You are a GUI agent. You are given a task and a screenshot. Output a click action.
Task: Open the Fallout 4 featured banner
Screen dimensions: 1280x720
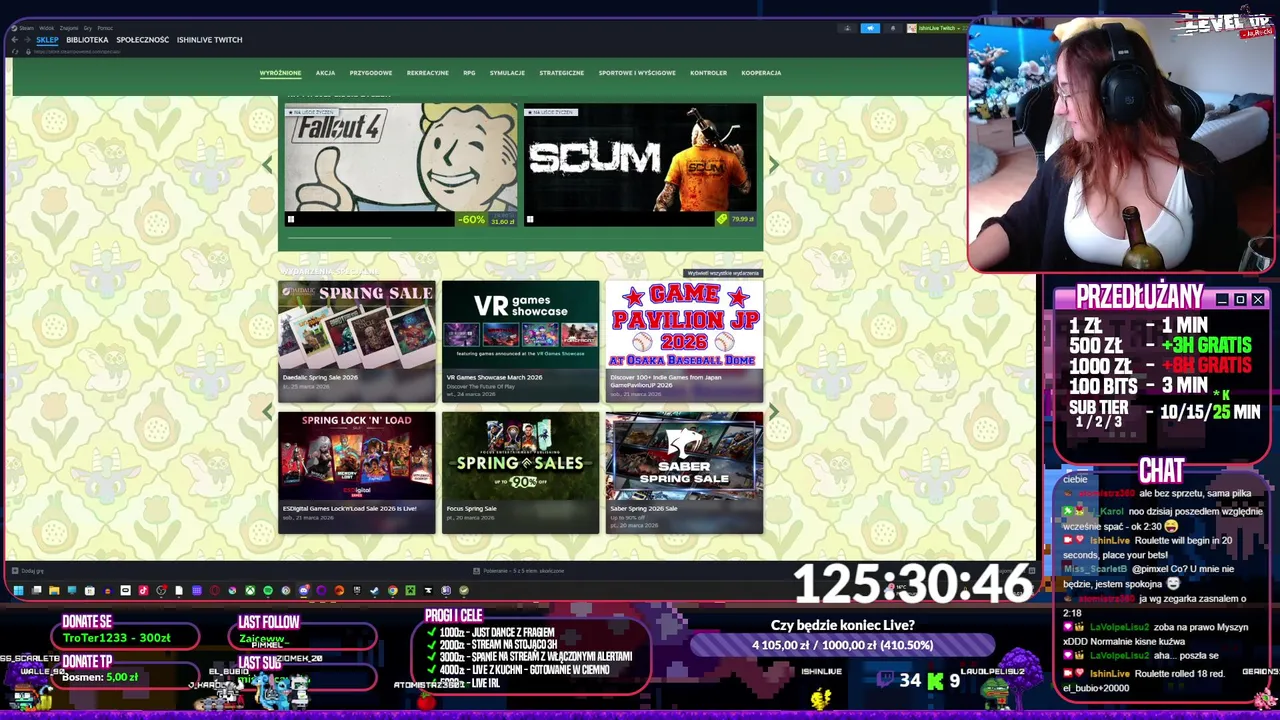click(x=401, y=165)
